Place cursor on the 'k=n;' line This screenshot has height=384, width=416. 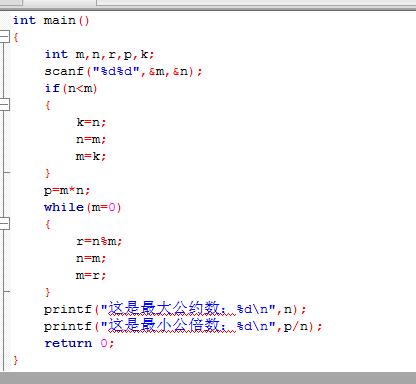91,122
